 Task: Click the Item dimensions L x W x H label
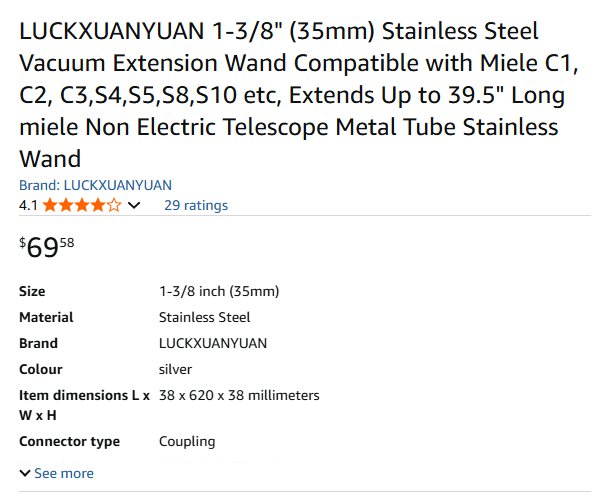[84, 405]
